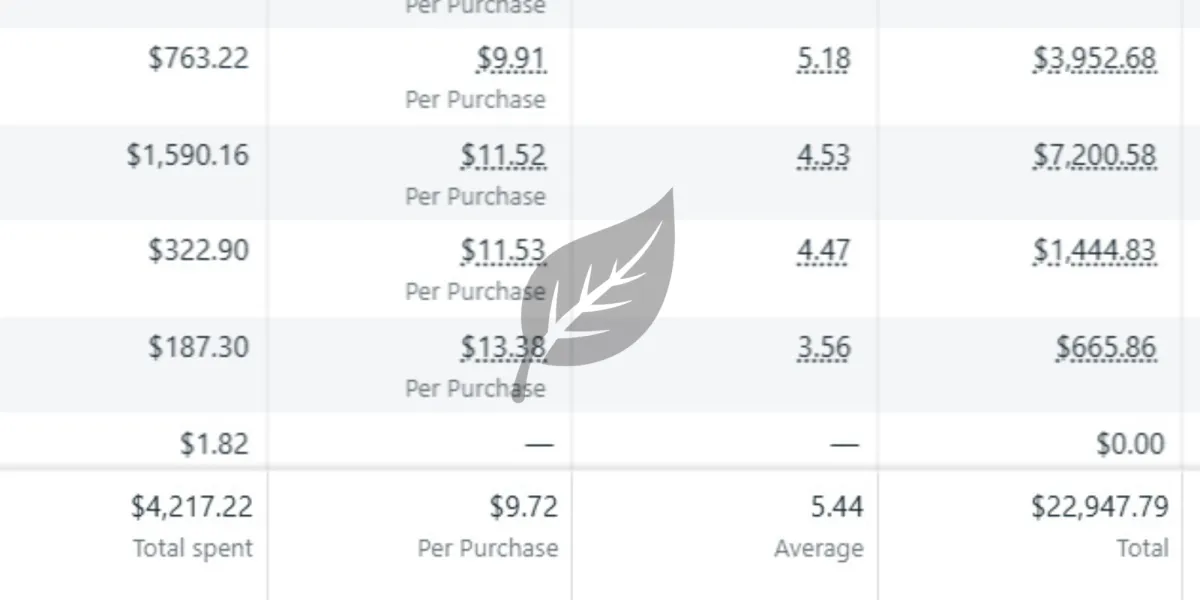Image resolution: width=1200 pixels, height=600 pixels.
Task: Open the $11.53 per purchase cost link
Action: (x=504, y=251)
